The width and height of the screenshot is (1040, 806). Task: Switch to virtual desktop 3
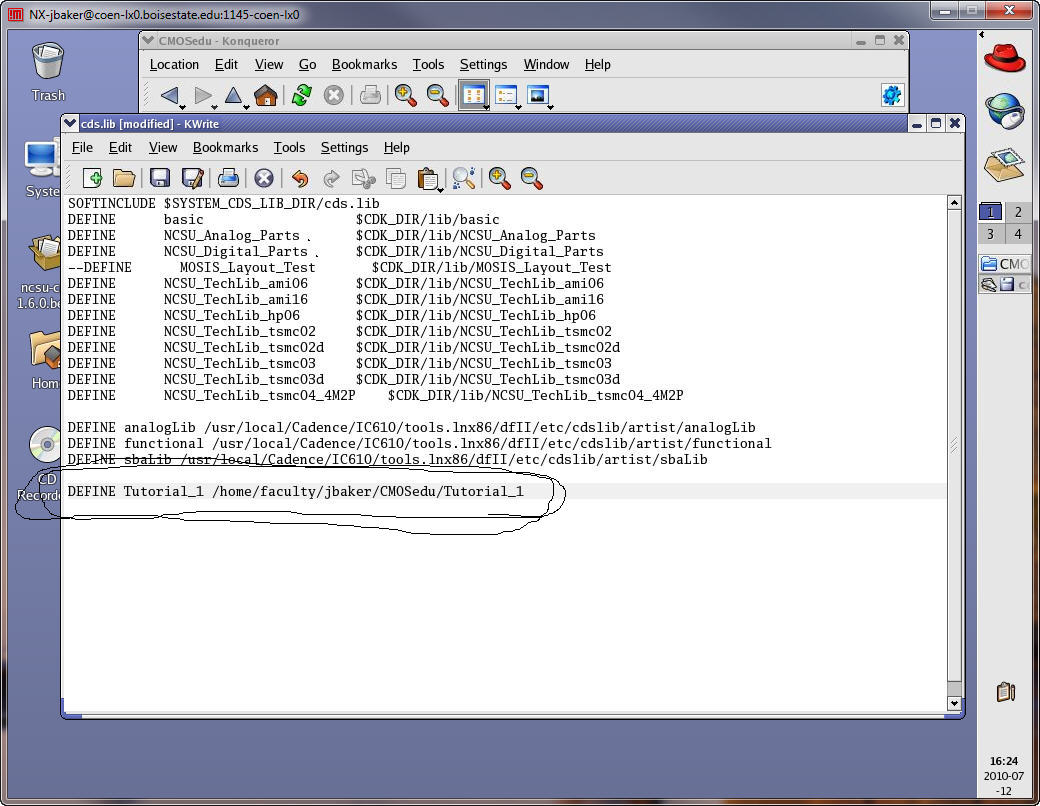pos(990,234)
